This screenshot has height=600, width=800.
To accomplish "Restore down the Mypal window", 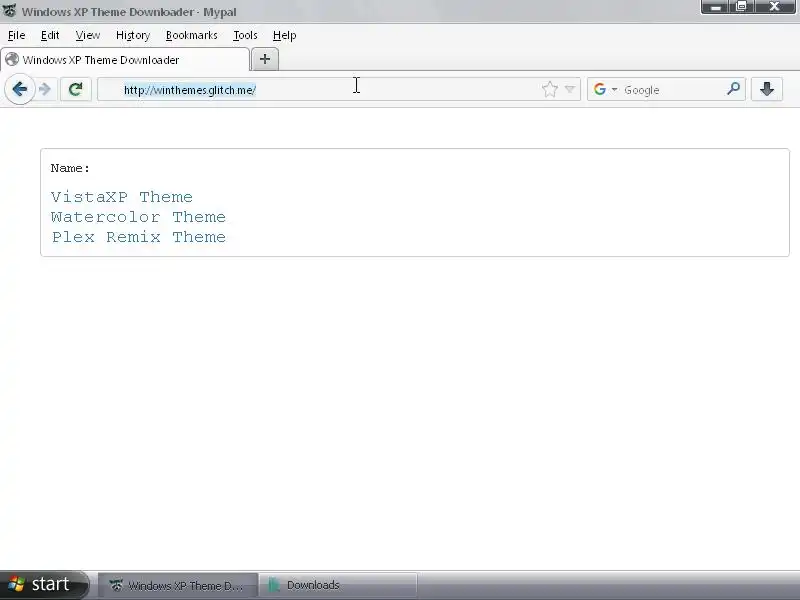I will pyautogui.click(x=741, y=7).
